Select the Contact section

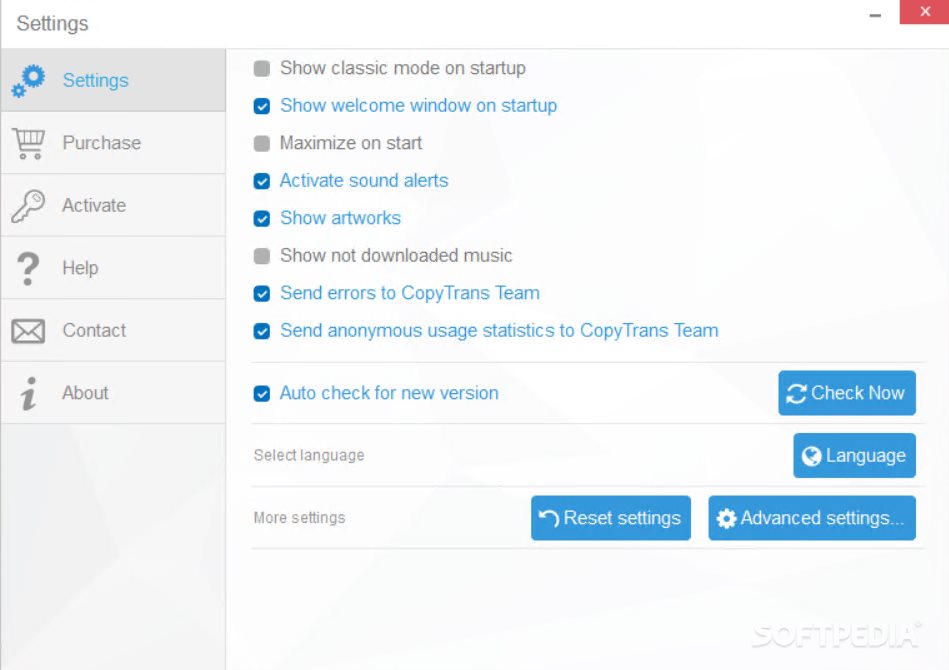pyautogui.click(x=113, y=330)
